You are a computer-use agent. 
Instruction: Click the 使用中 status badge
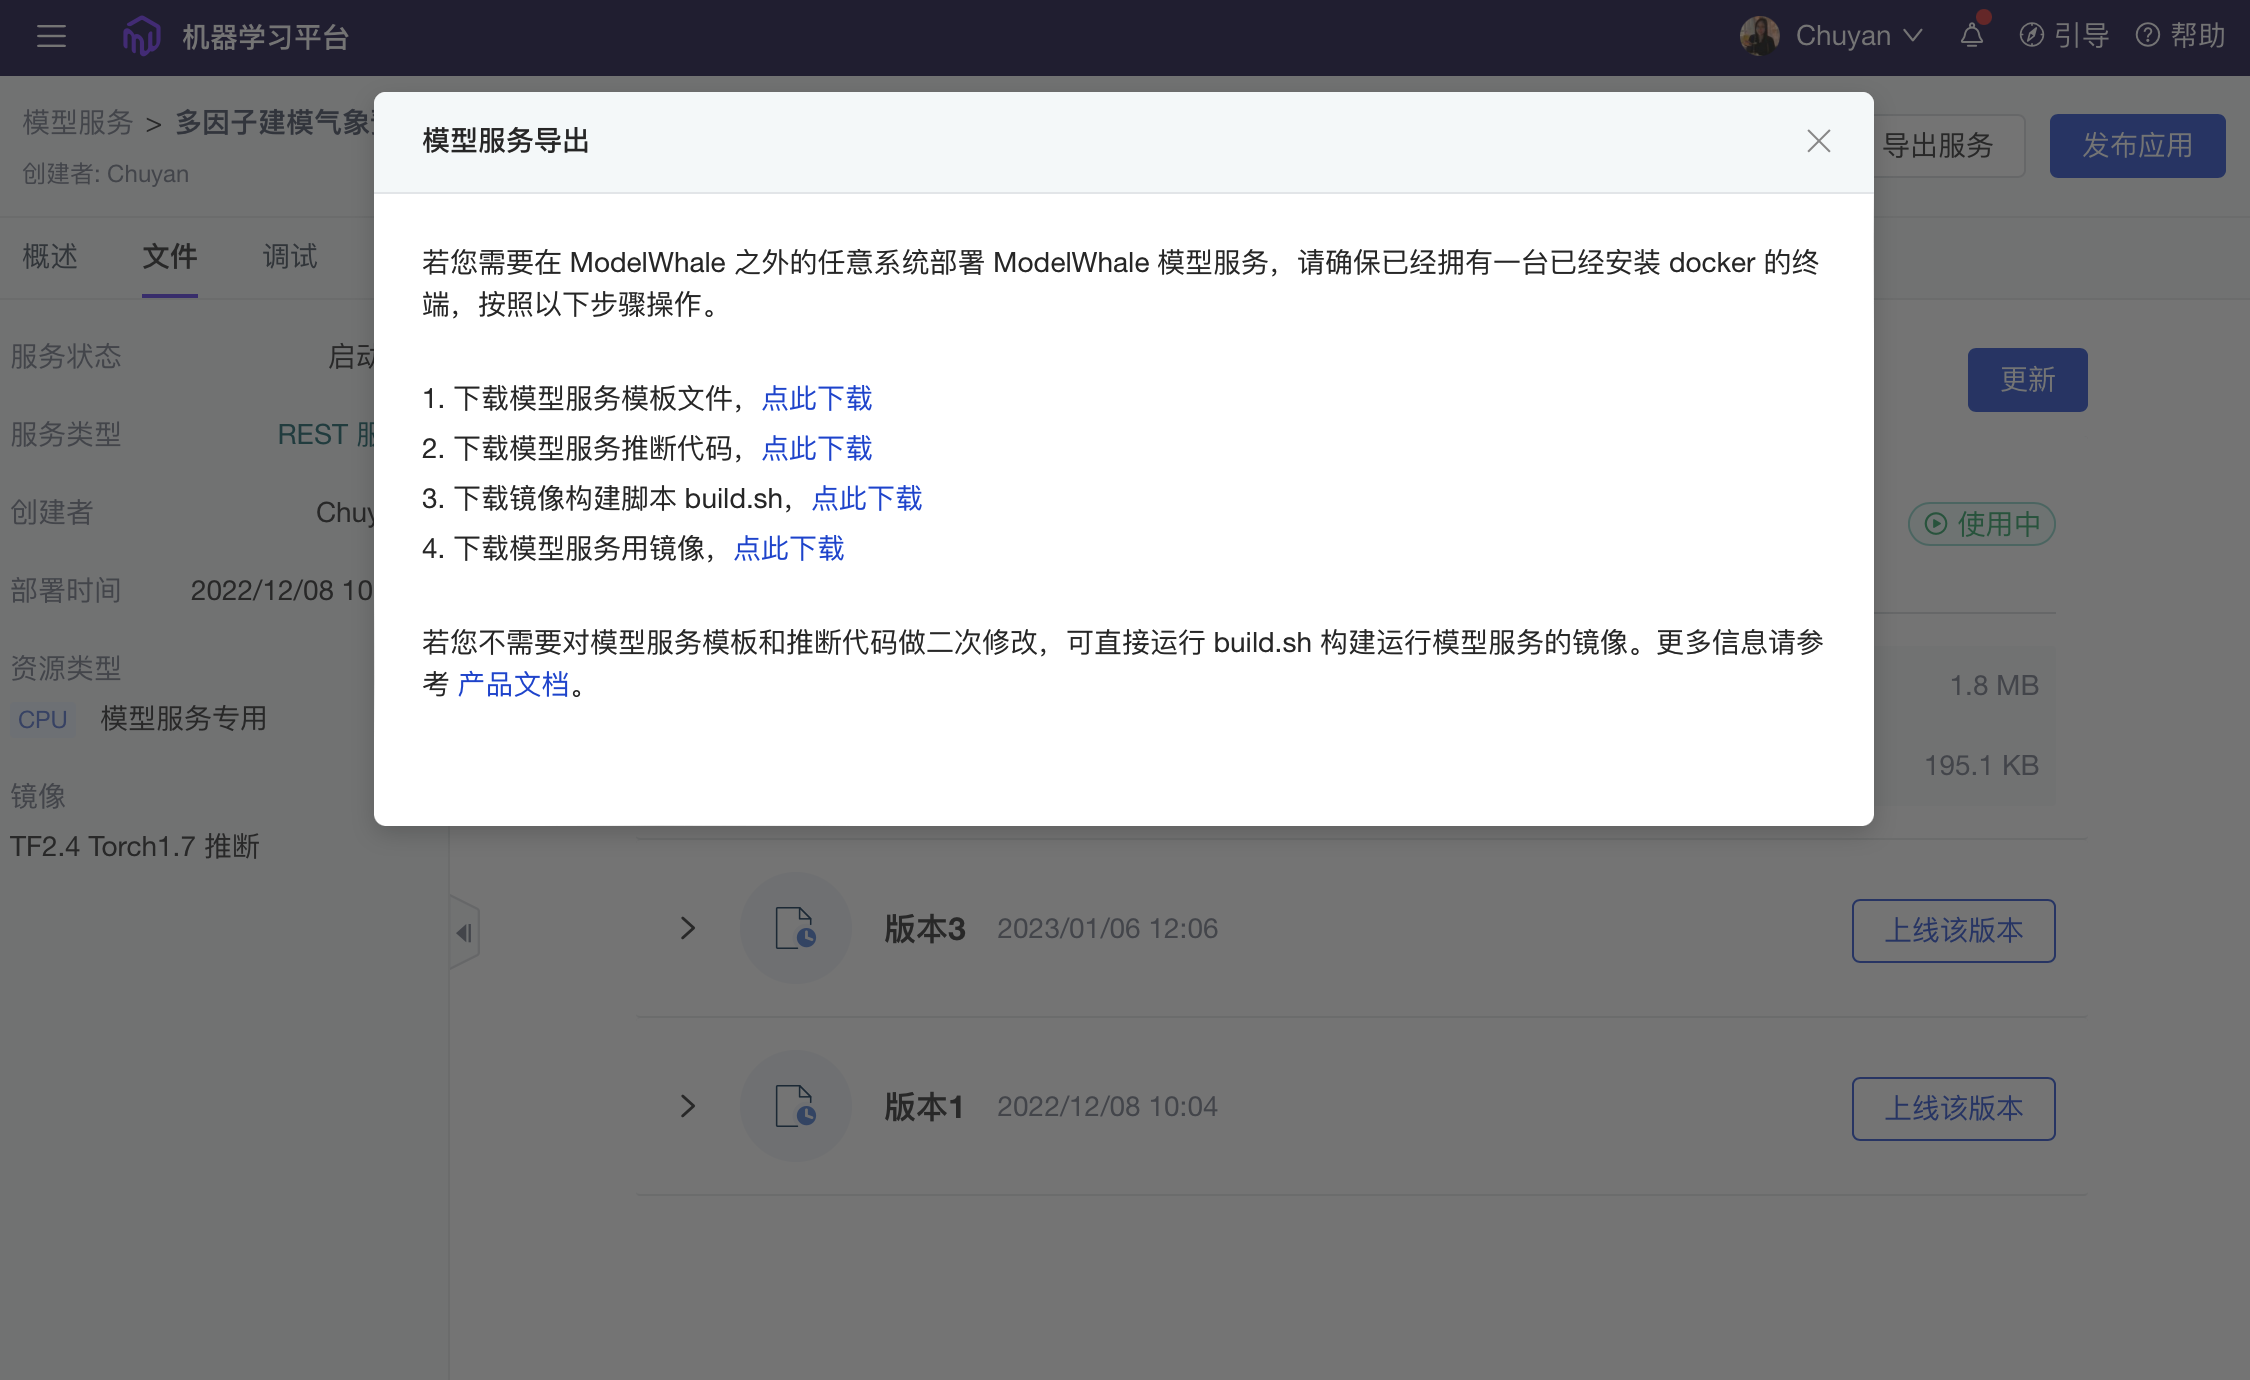pyautogui.click(x=1981, y=524)
